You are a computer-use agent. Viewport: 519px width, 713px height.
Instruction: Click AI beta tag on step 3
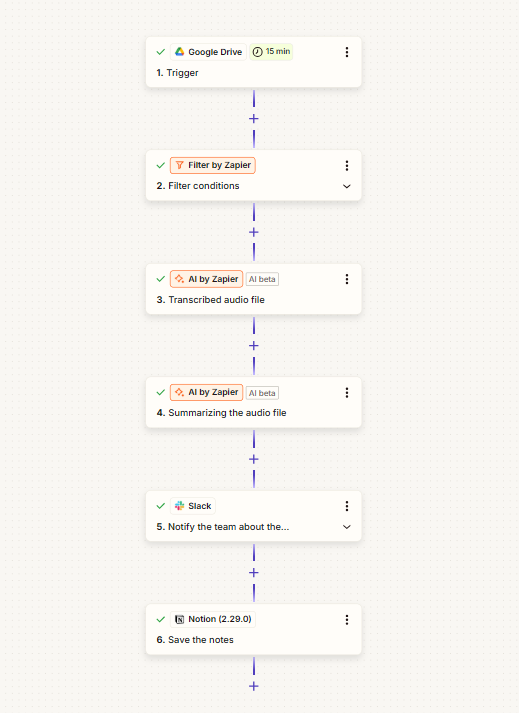coord(262,279)
